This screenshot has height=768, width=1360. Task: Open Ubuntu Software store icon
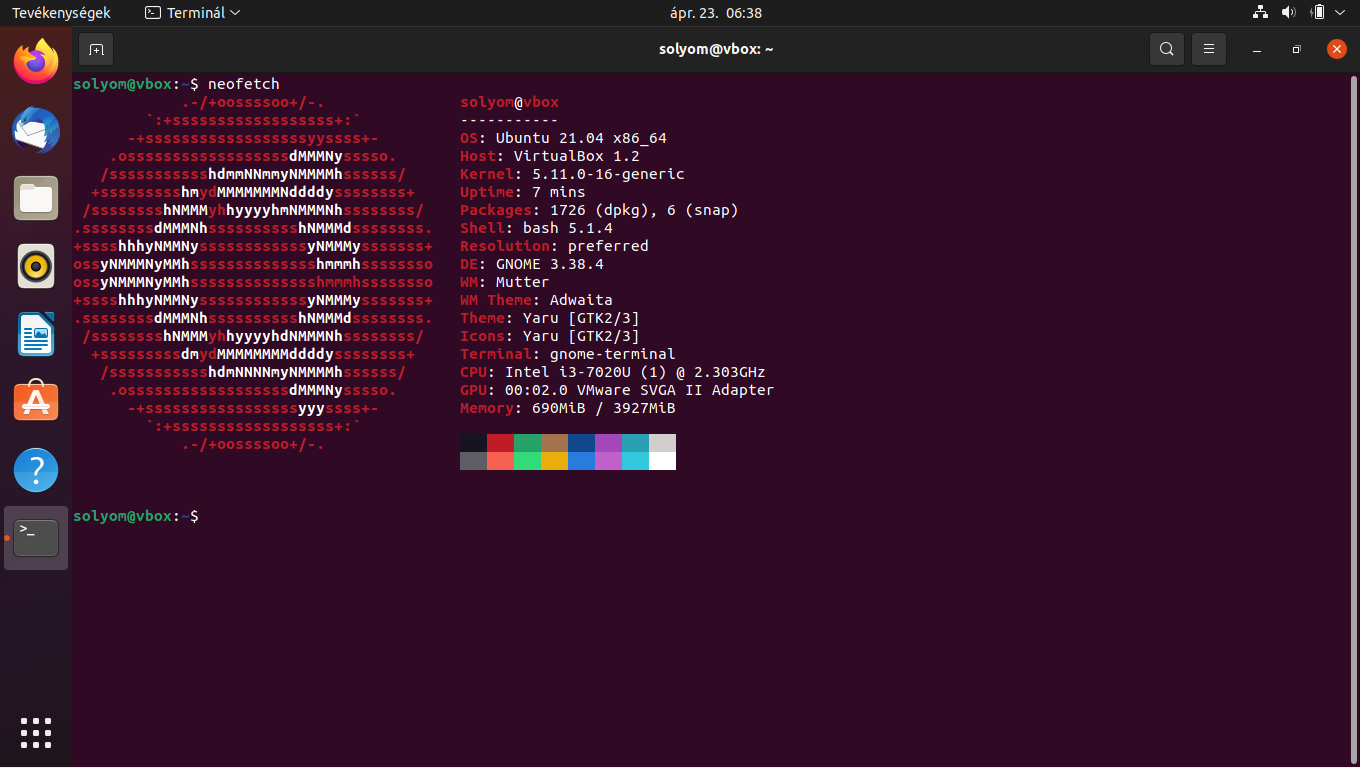click(x=36, y=402)
